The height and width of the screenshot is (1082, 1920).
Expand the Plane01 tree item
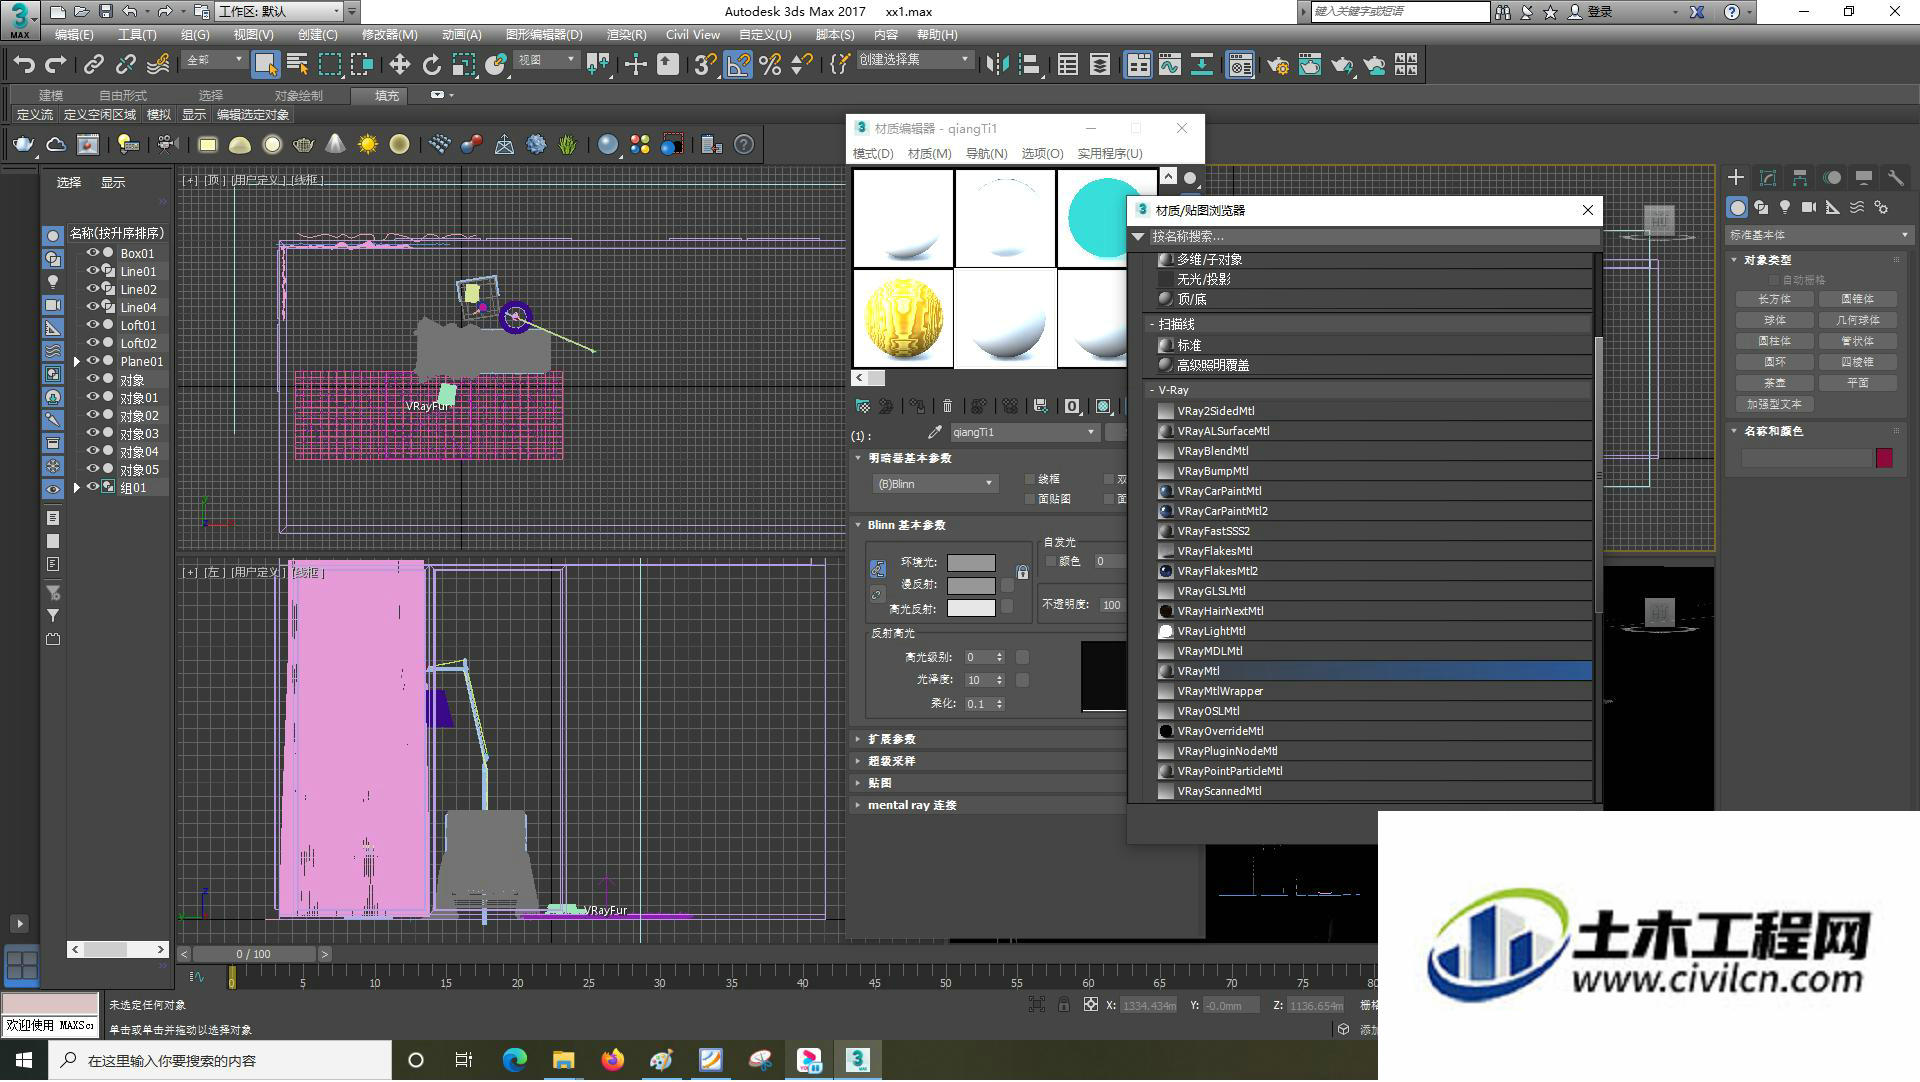77,361
